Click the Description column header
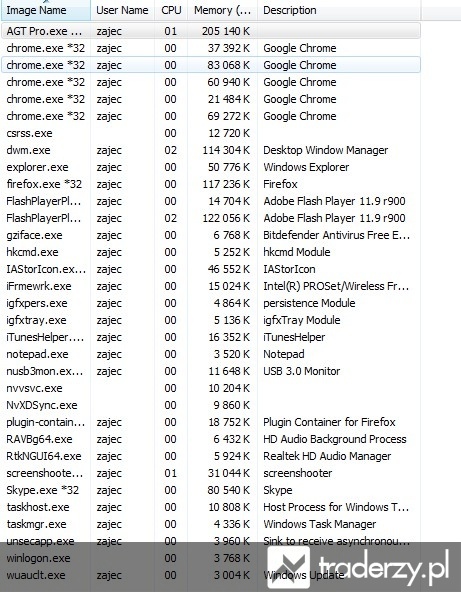 coord(339,10)
